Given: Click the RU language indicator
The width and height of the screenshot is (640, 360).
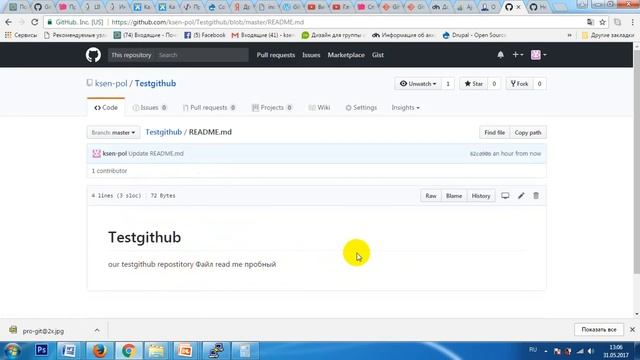Looking at the screenshot, I should point(533,350).
